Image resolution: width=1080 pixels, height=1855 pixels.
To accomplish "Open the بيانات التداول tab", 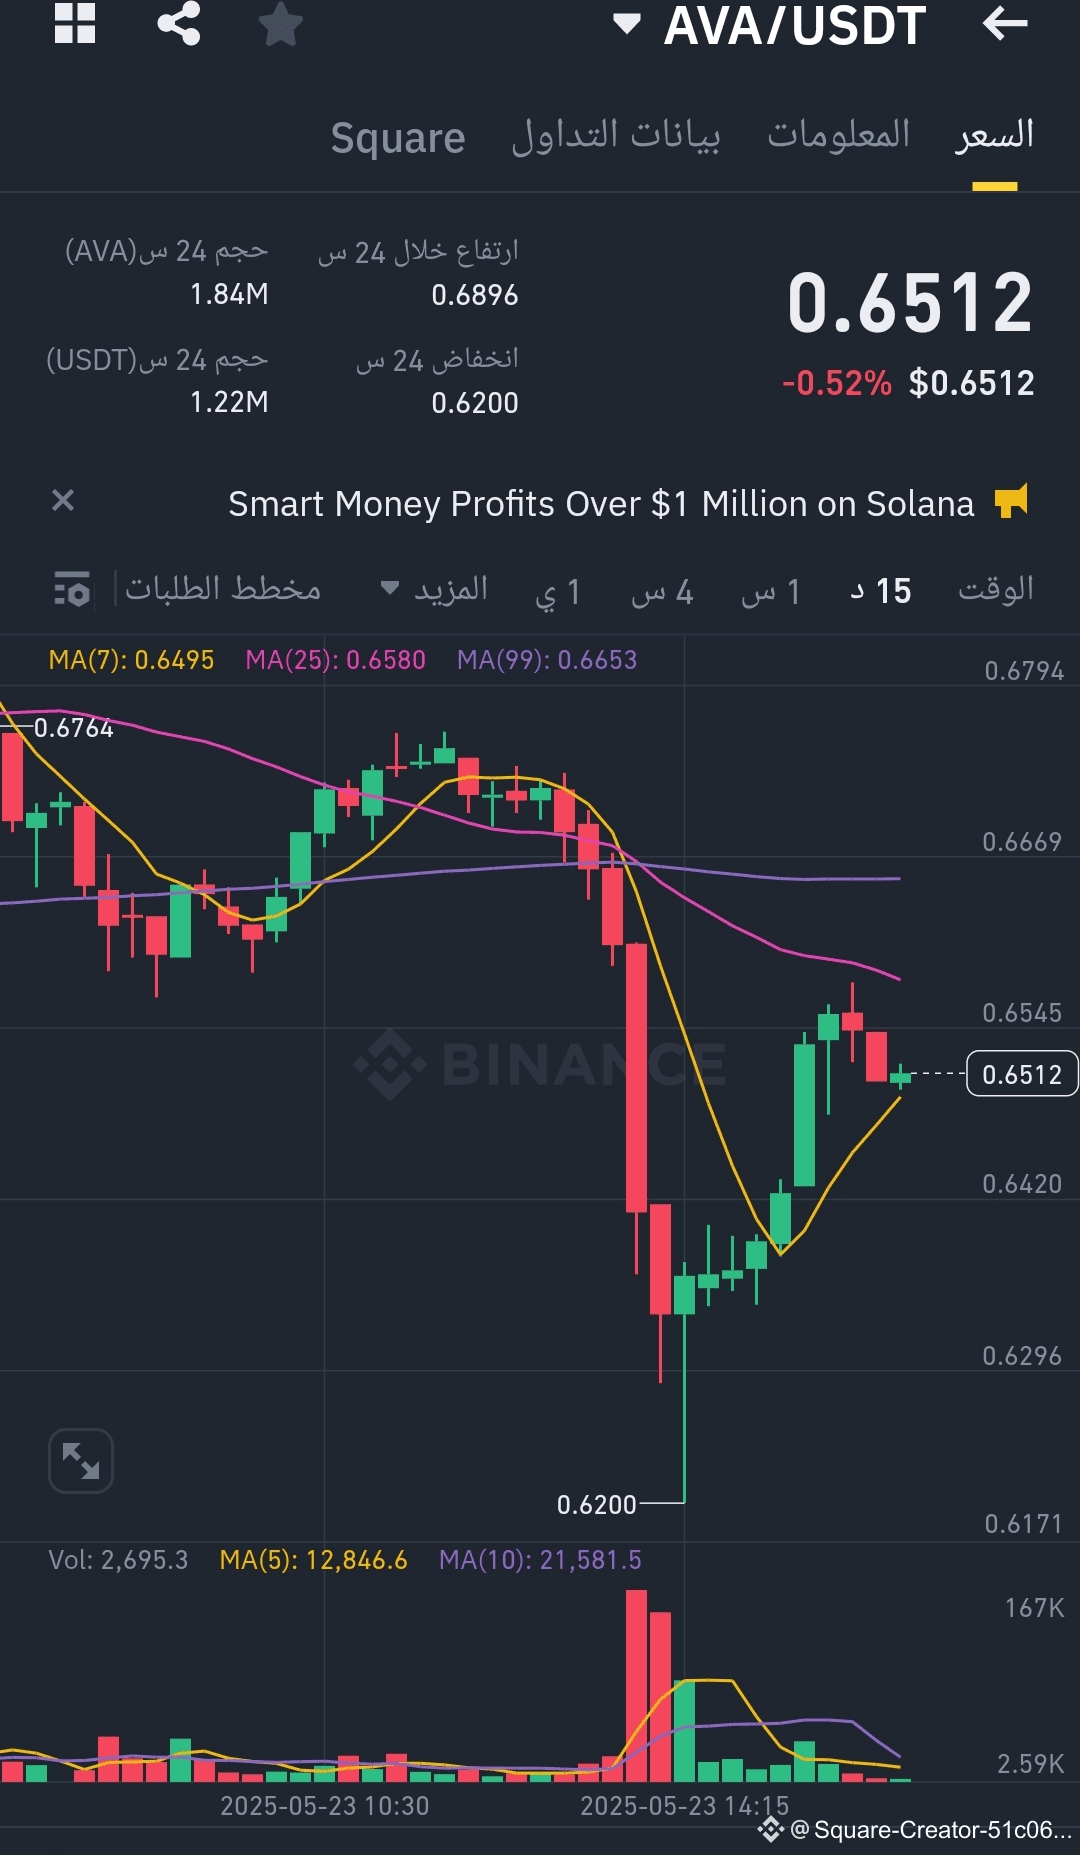I will (x=616, y=136).
